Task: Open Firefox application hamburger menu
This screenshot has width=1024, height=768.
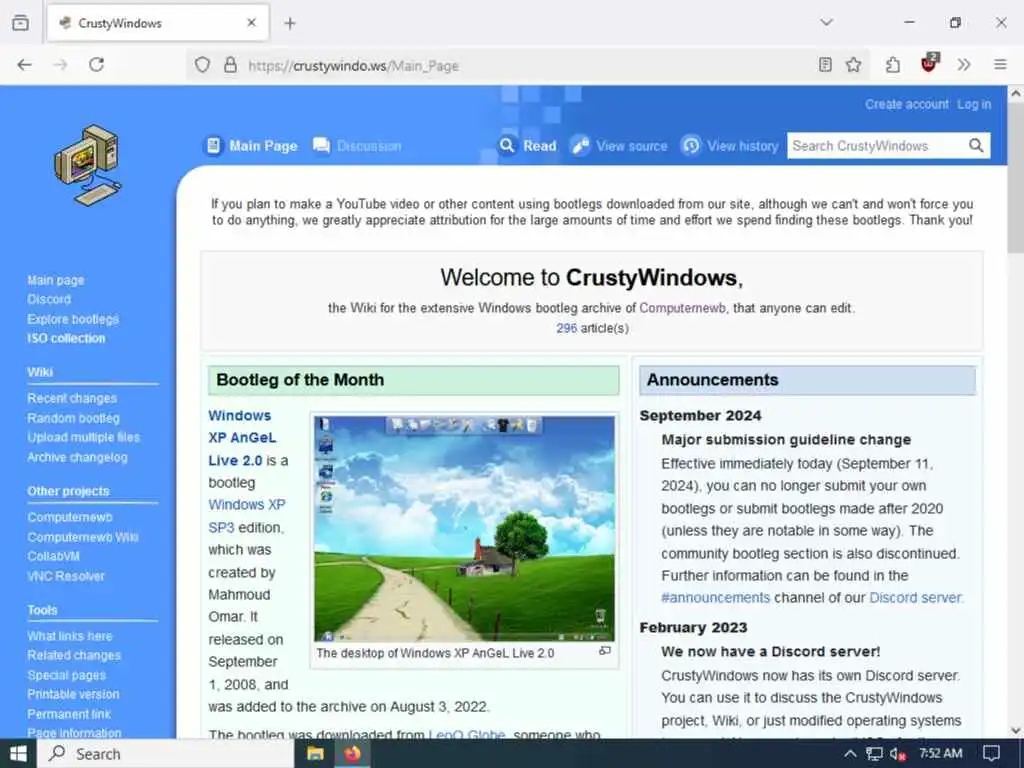Action: [1000, 65]
